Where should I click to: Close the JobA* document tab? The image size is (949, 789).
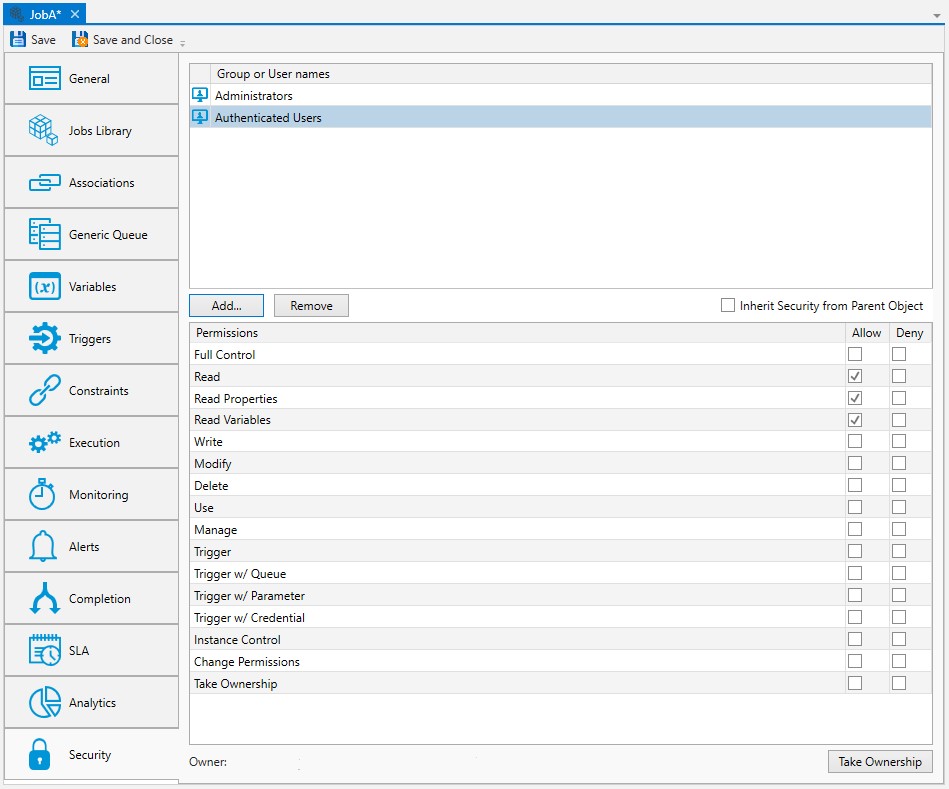coord(75,14)
